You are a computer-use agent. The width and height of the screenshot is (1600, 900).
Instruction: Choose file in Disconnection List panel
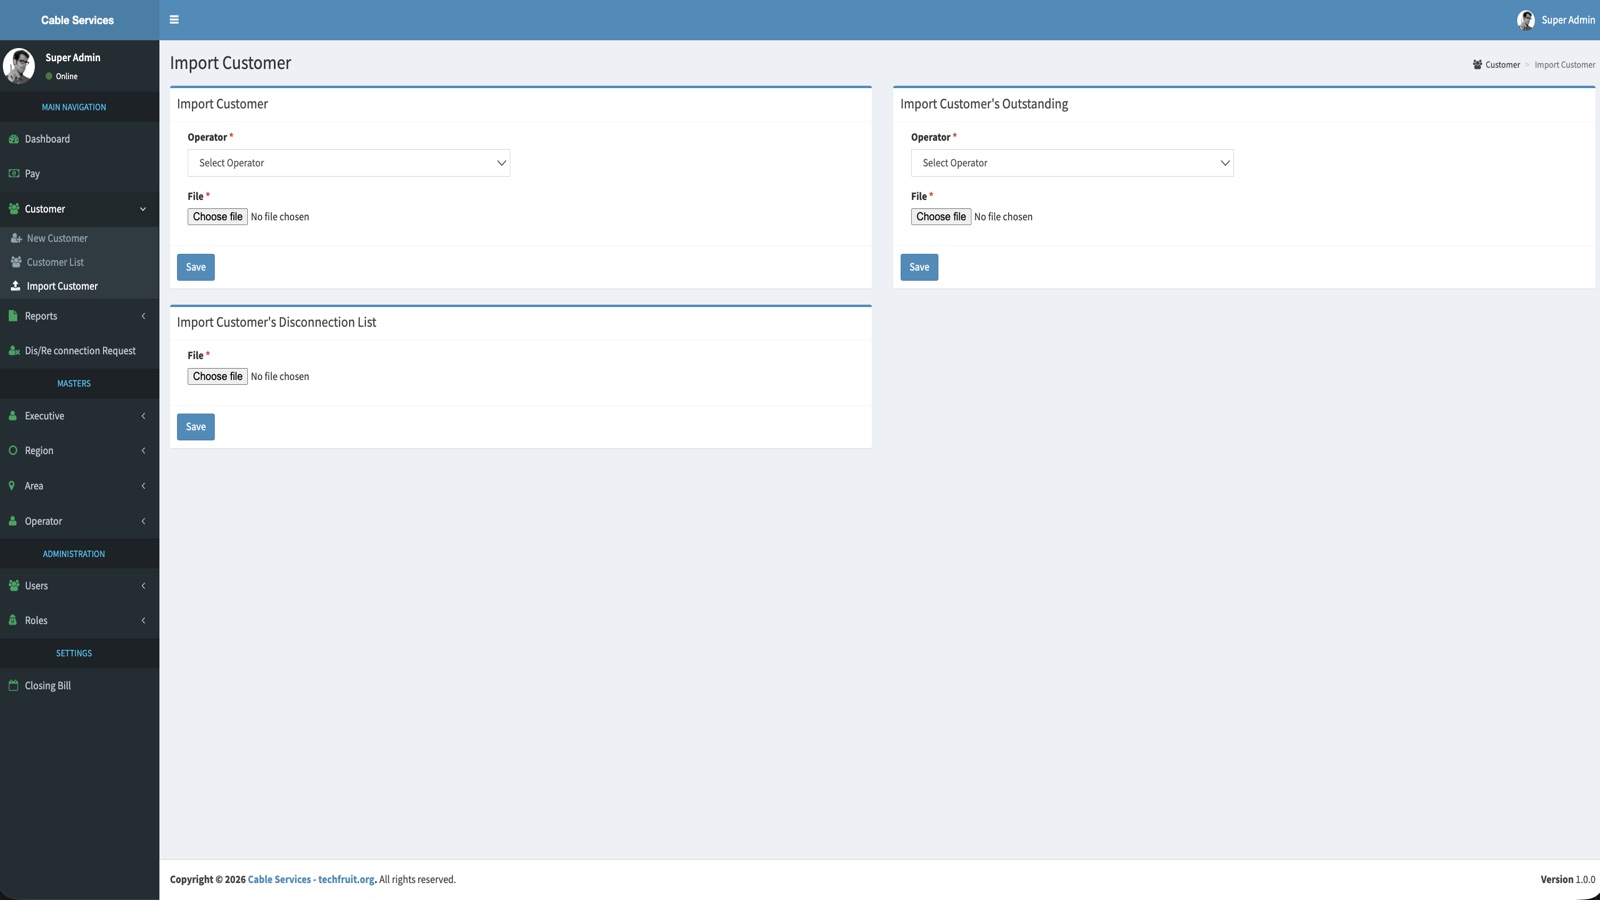point(217,377)
